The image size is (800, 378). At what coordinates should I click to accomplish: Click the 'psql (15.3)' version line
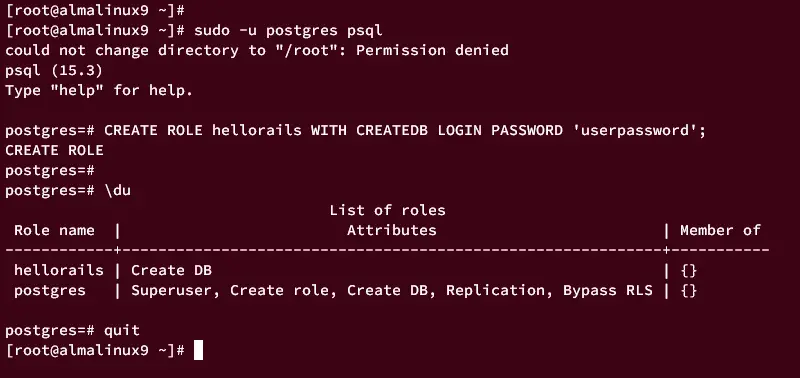coord(54,70)
